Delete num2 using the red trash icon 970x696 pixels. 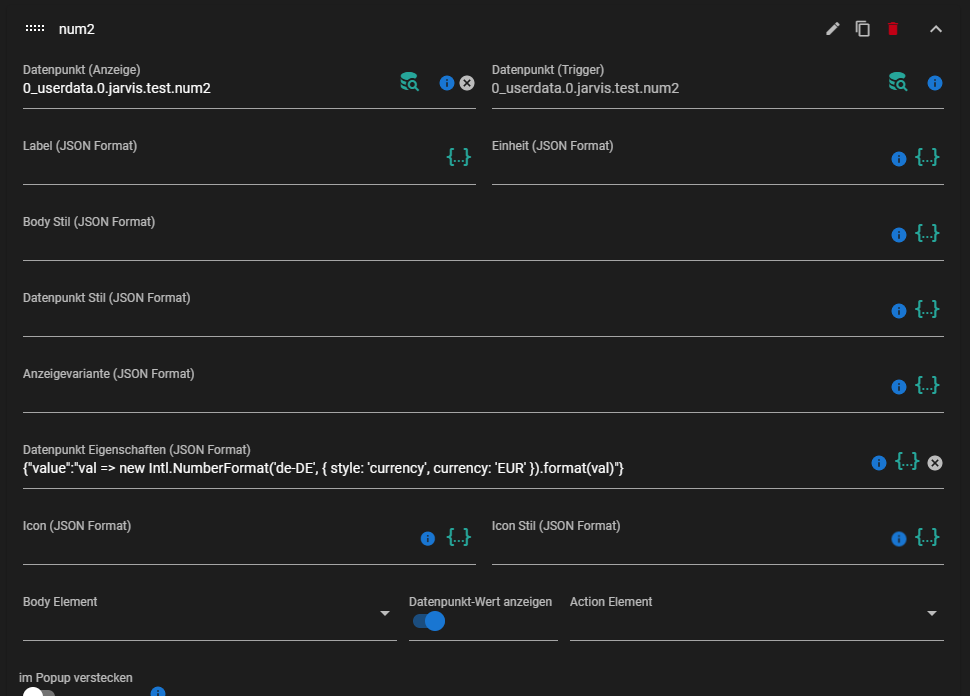pos(893,29)
